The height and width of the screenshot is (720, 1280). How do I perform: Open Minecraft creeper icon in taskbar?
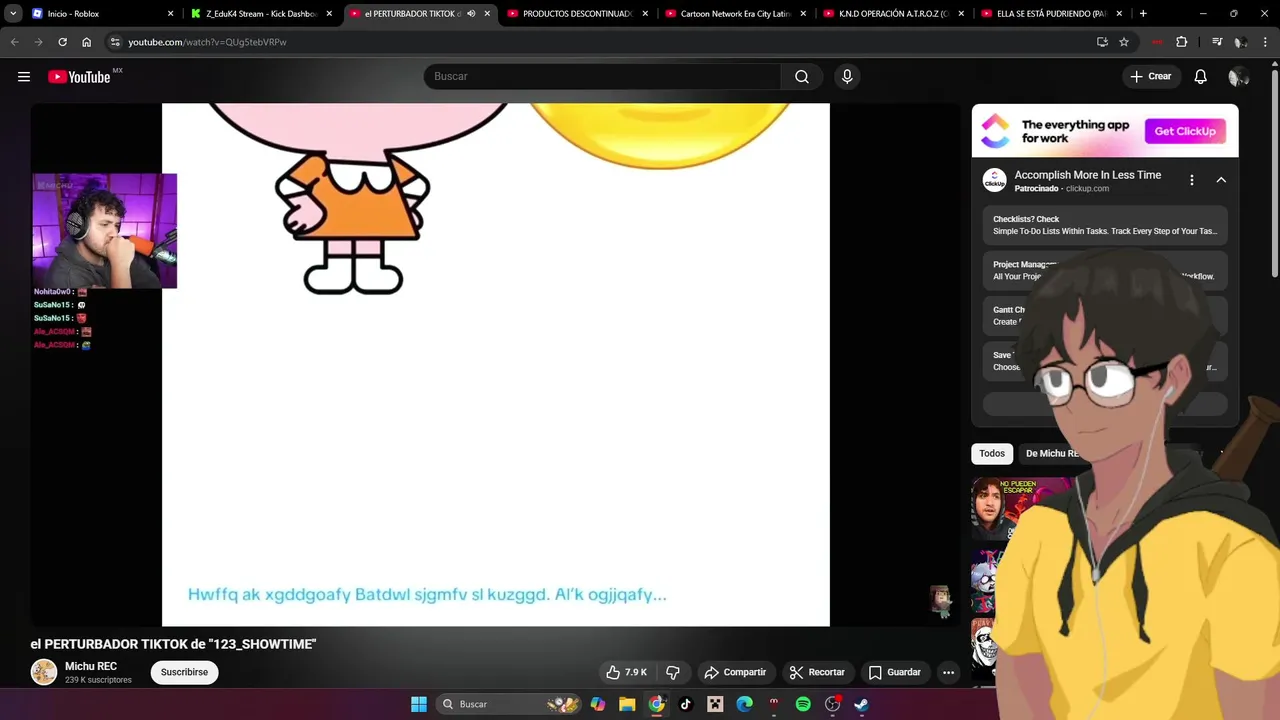pyautogui.click(x=715, y=704)
